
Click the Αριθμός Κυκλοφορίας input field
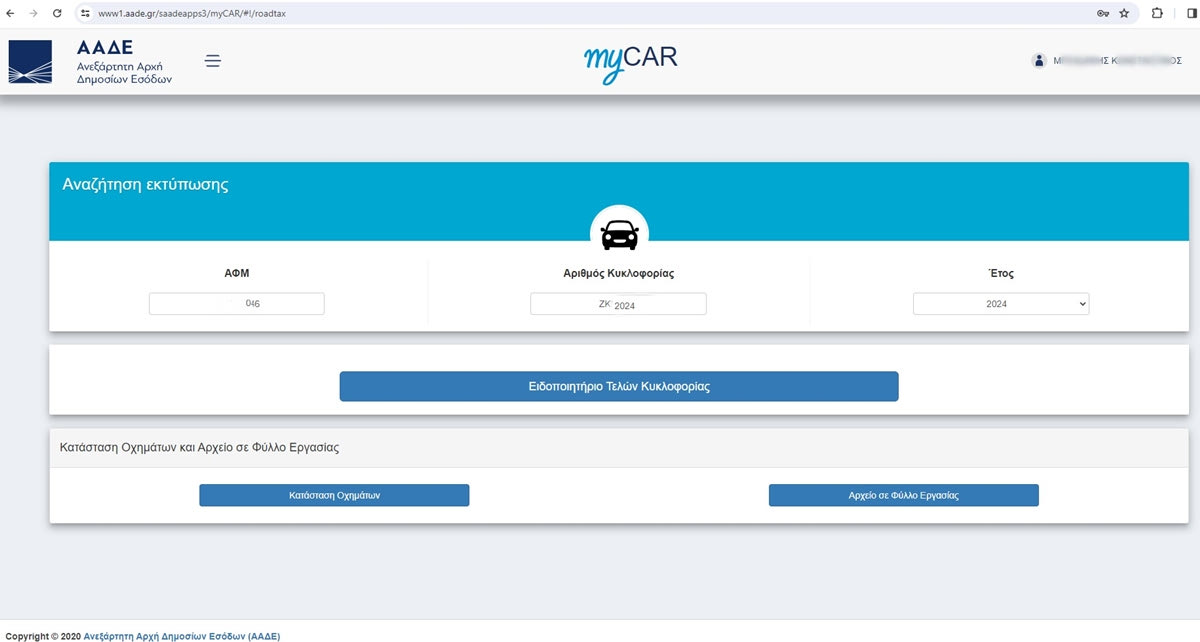click(x=618, y=304)
